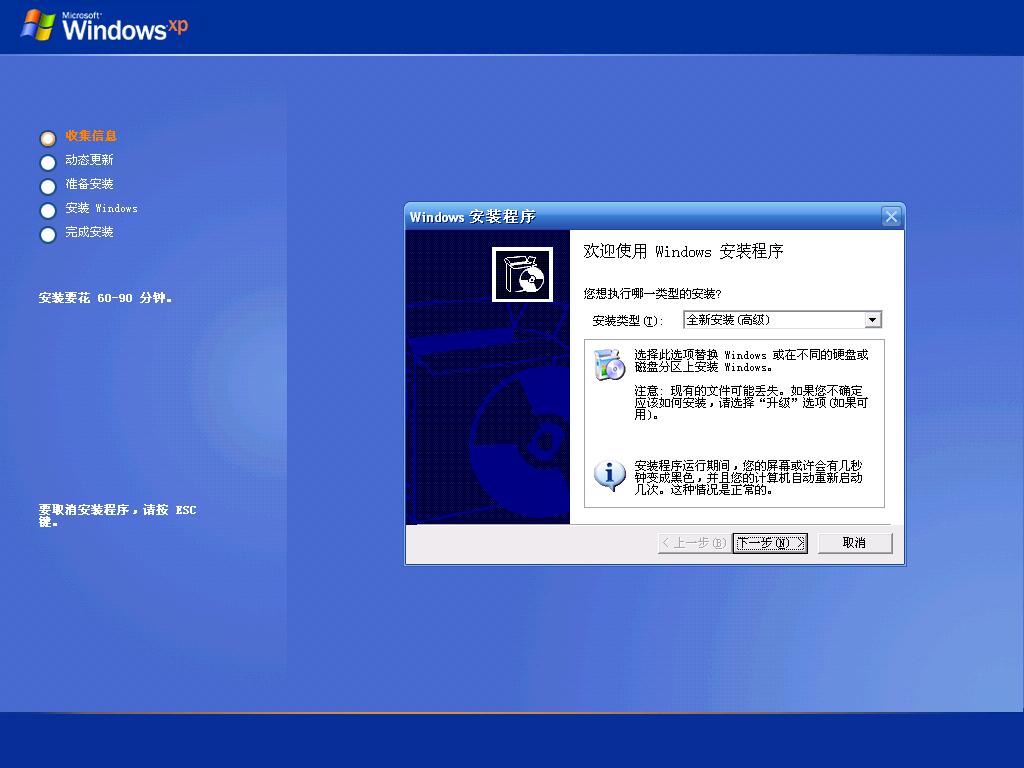Click the 您想执行哪一类型的安装? question text

(652, 294)
